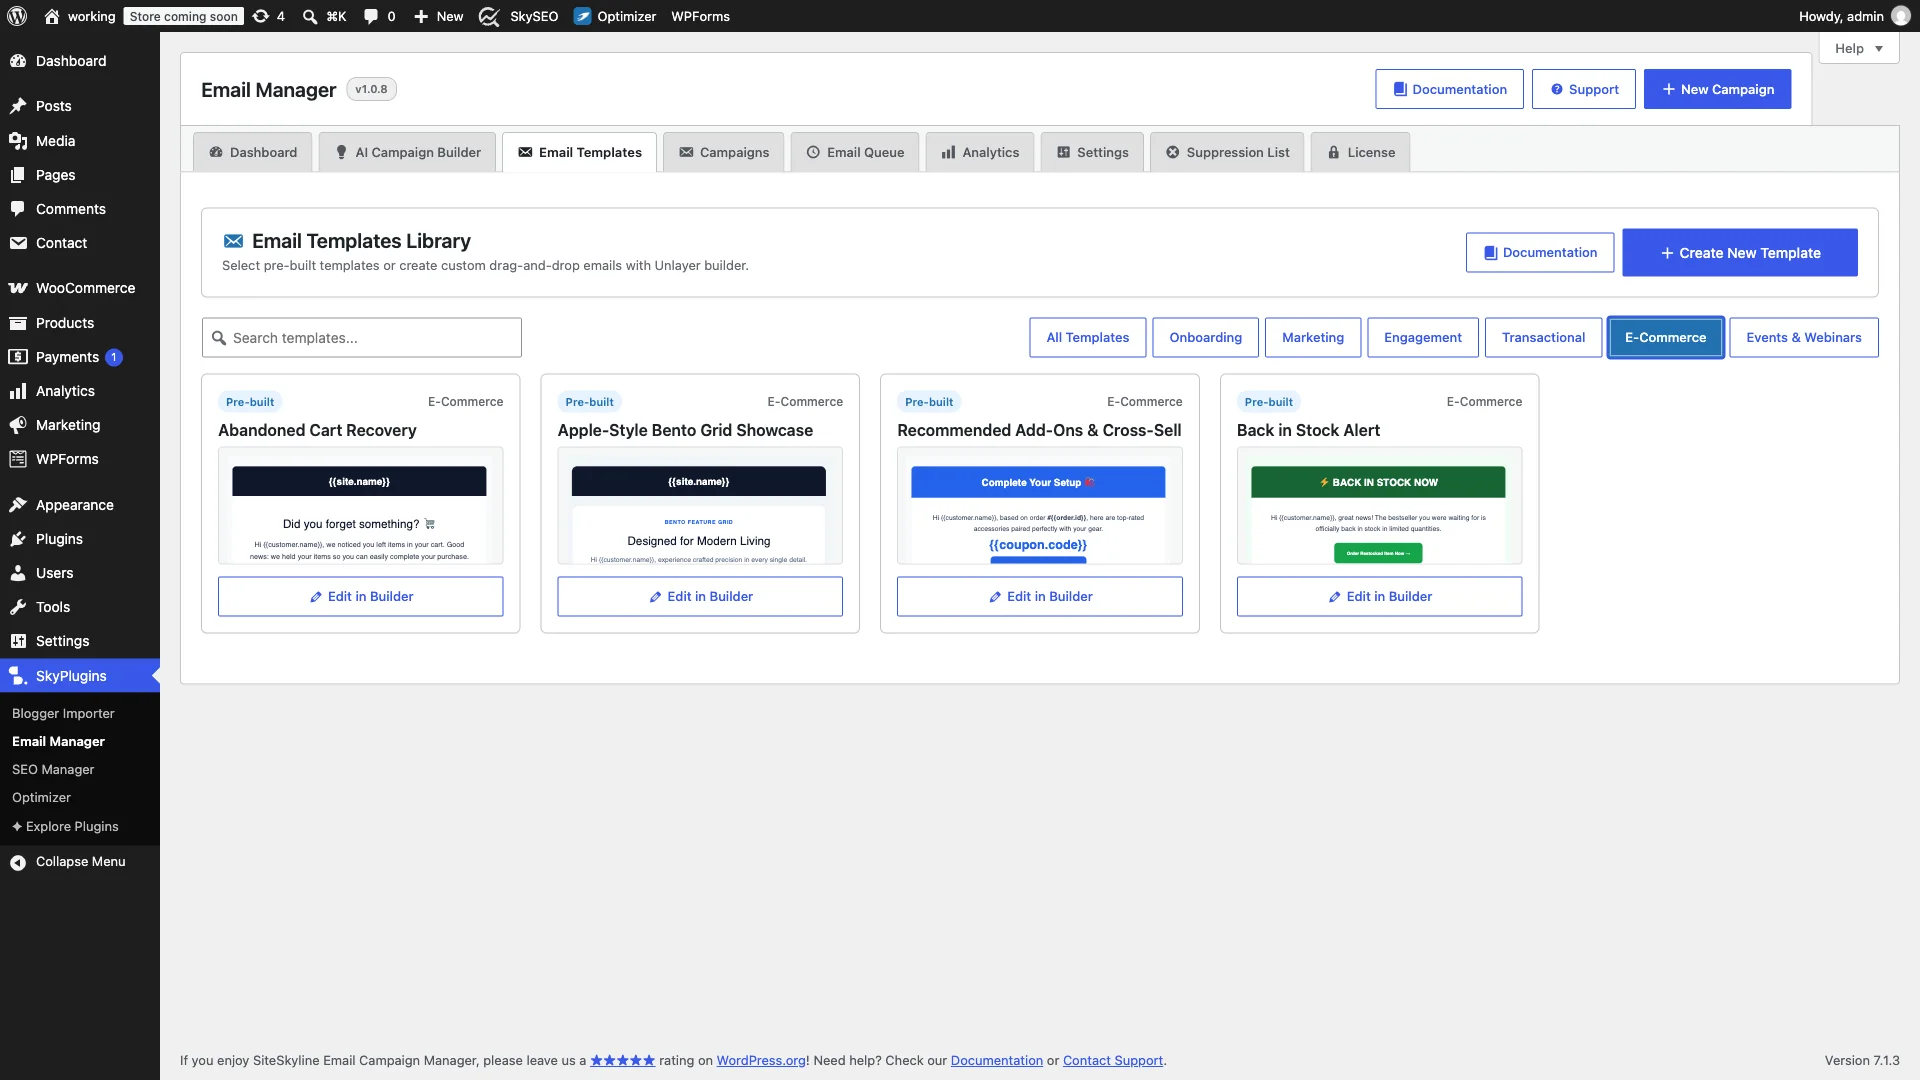Switch to Email Queue tab
The width and height of the screenshot is (1920, 1080).
click(855, 152)
